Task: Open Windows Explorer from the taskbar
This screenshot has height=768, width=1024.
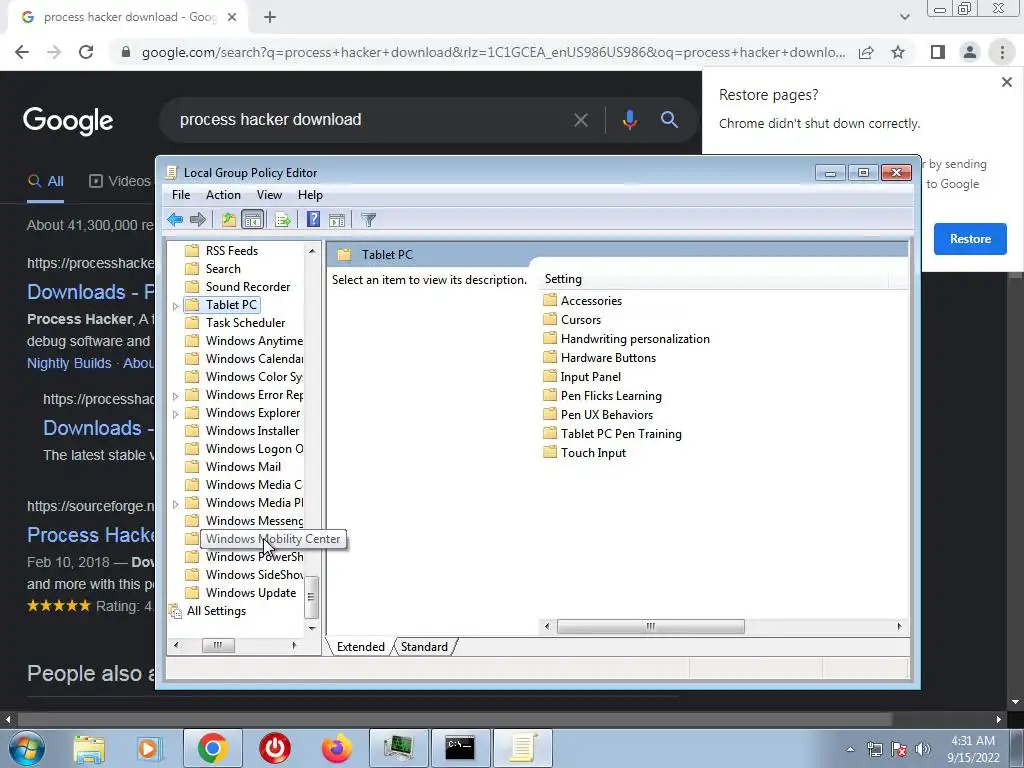Action: (89, 748)
